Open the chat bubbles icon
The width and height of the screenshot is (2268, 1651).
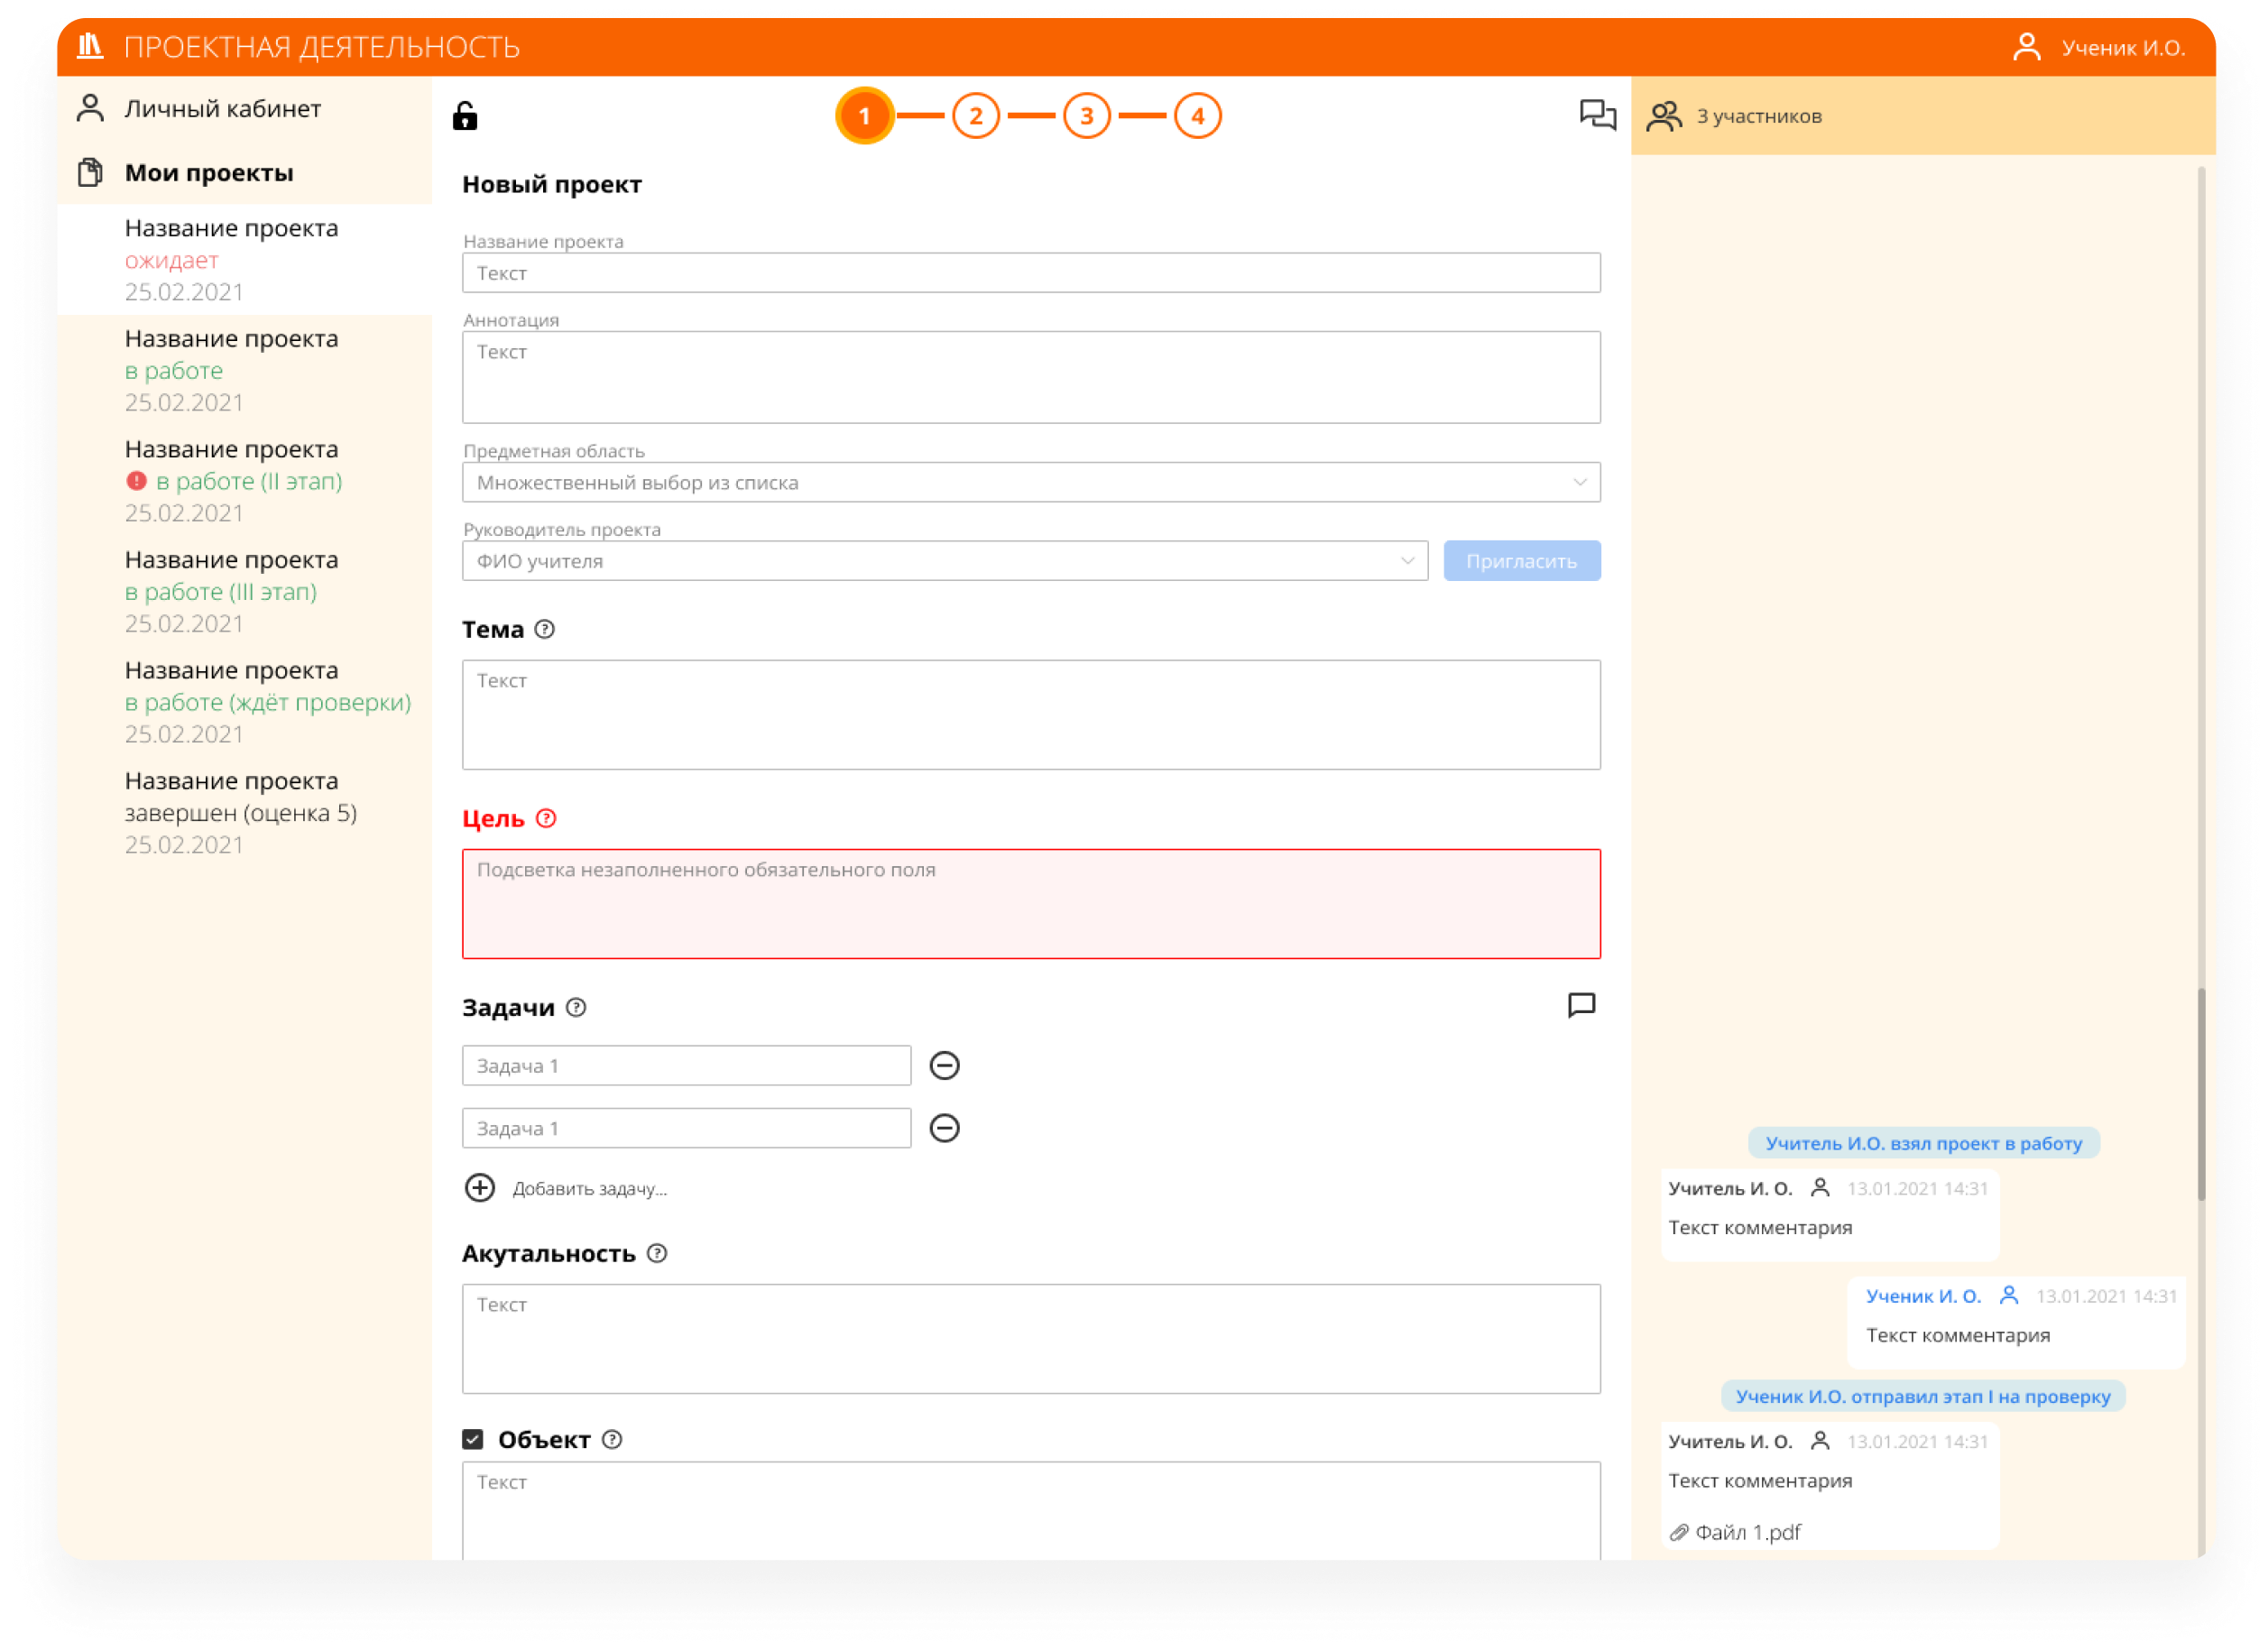[1597, 115]
